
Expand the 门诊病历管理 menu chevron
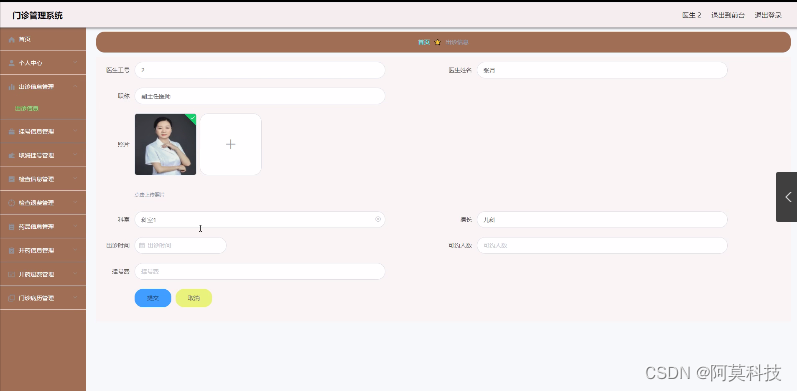75,297
